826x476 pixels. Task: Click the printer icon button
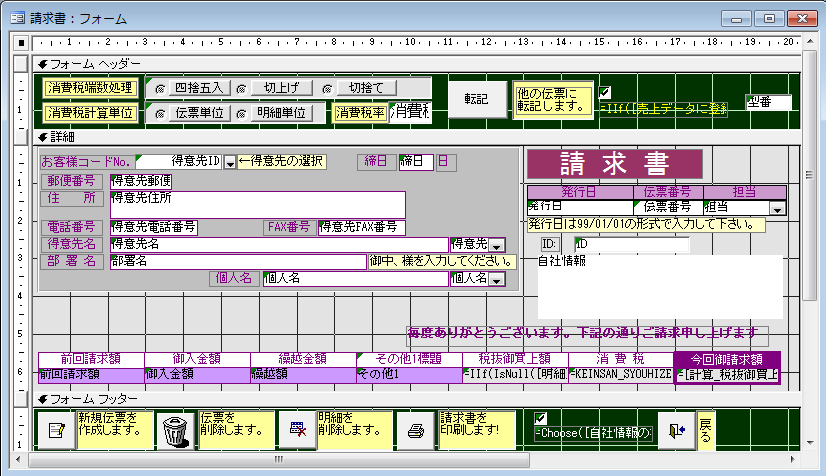(416, 431)
